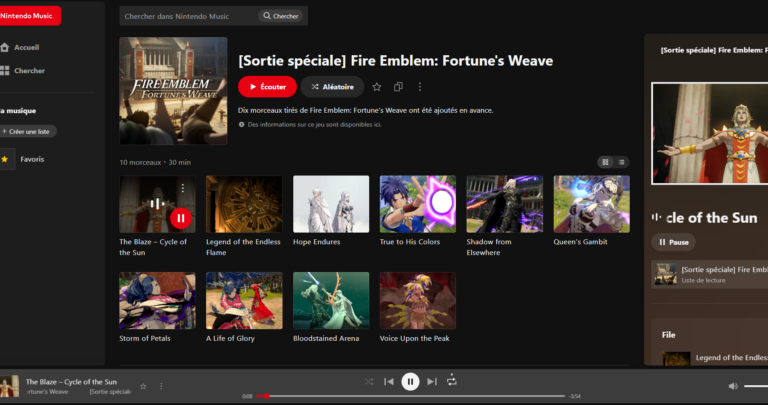Switch to list view layout
768x405 pixels.
click(x=622, y=162)
